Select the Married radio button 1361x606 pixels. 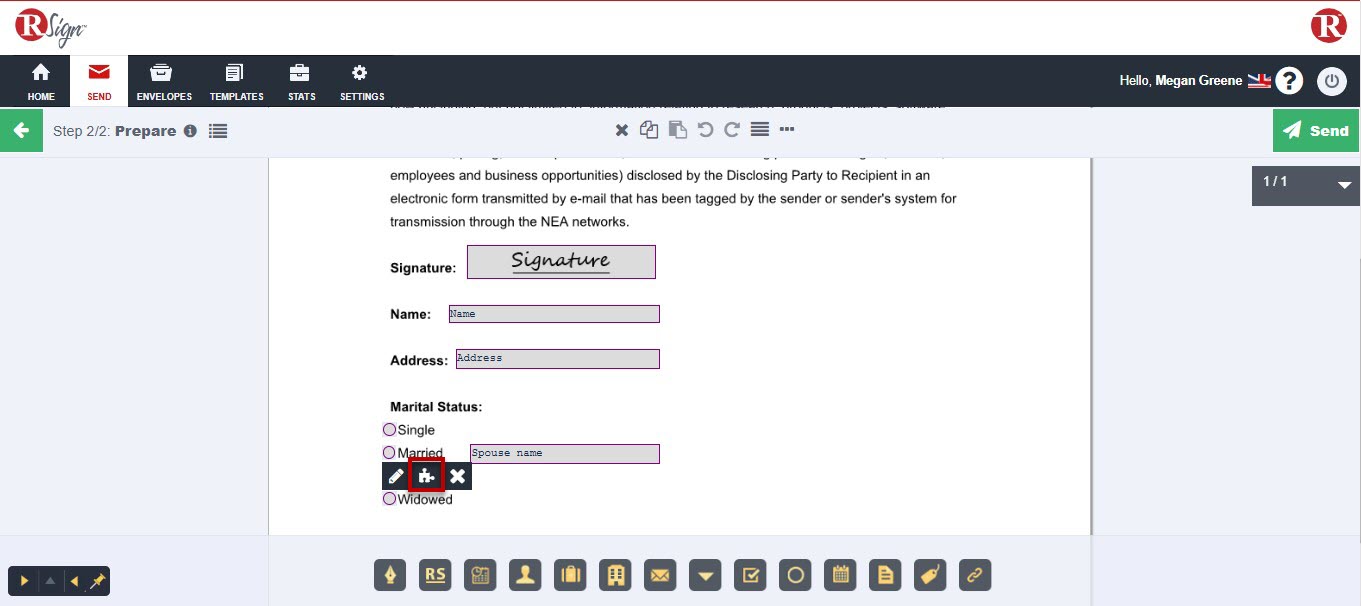389,452
